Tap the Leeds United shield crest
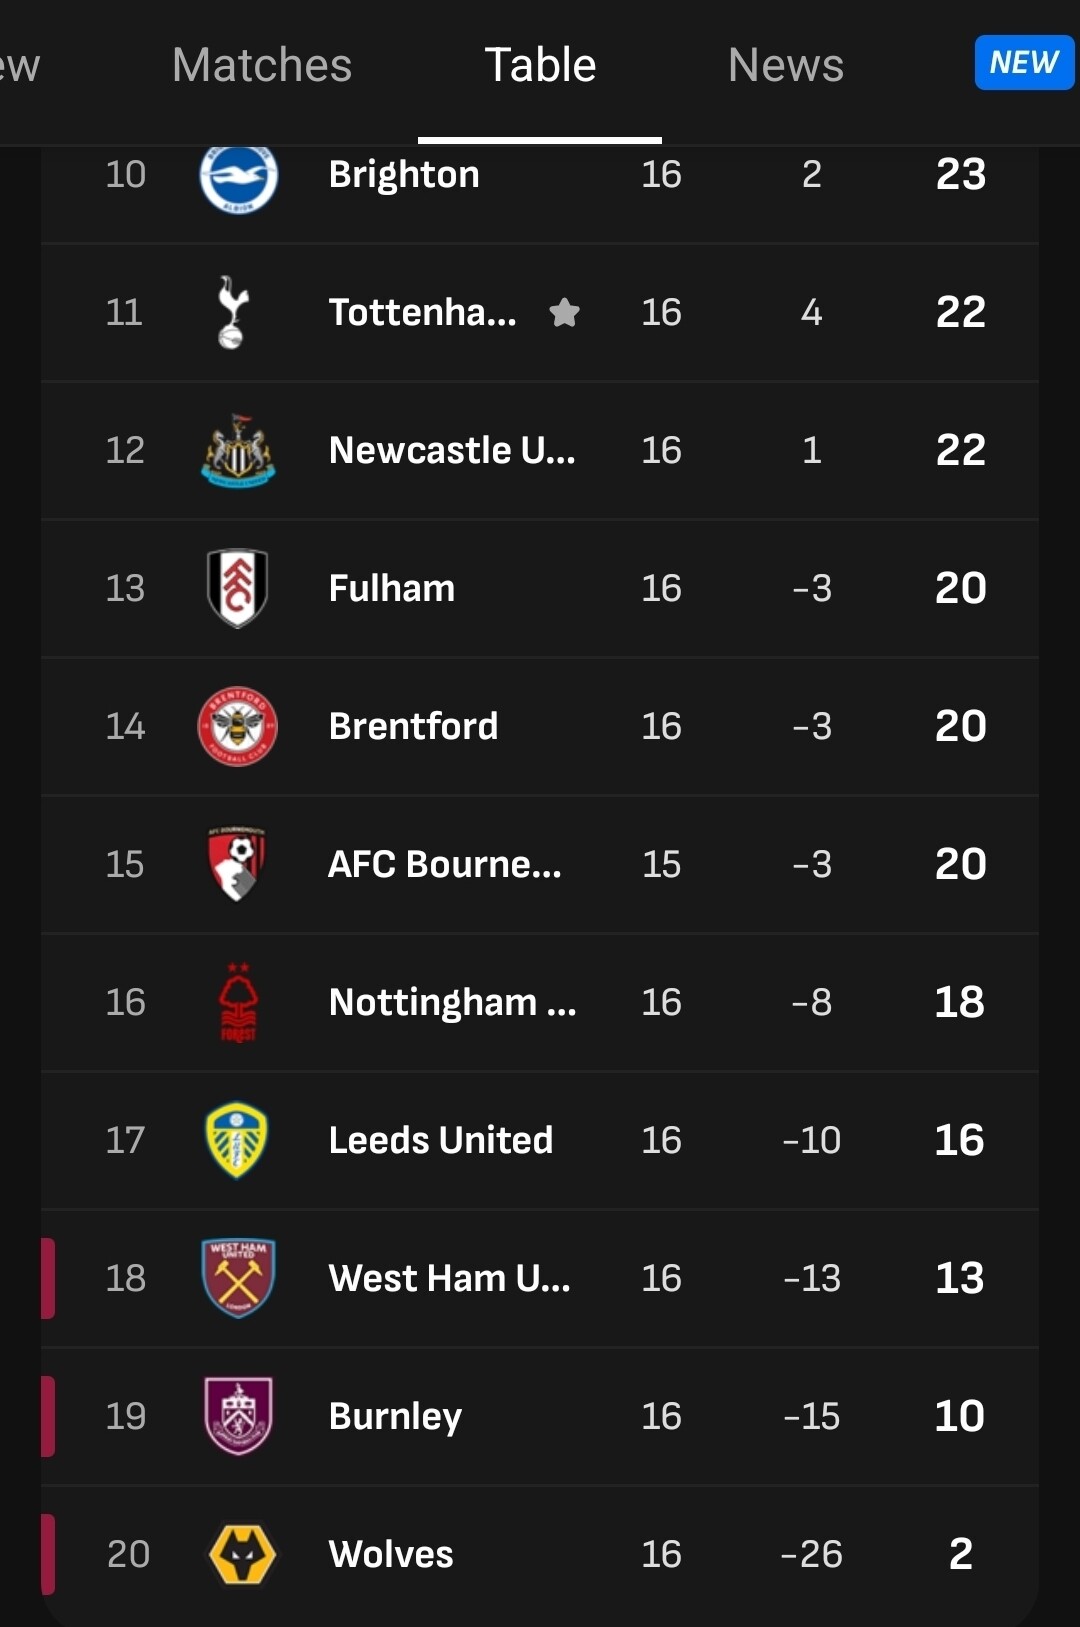This screenshot has height=1627, width=1080. [237, 1140]
